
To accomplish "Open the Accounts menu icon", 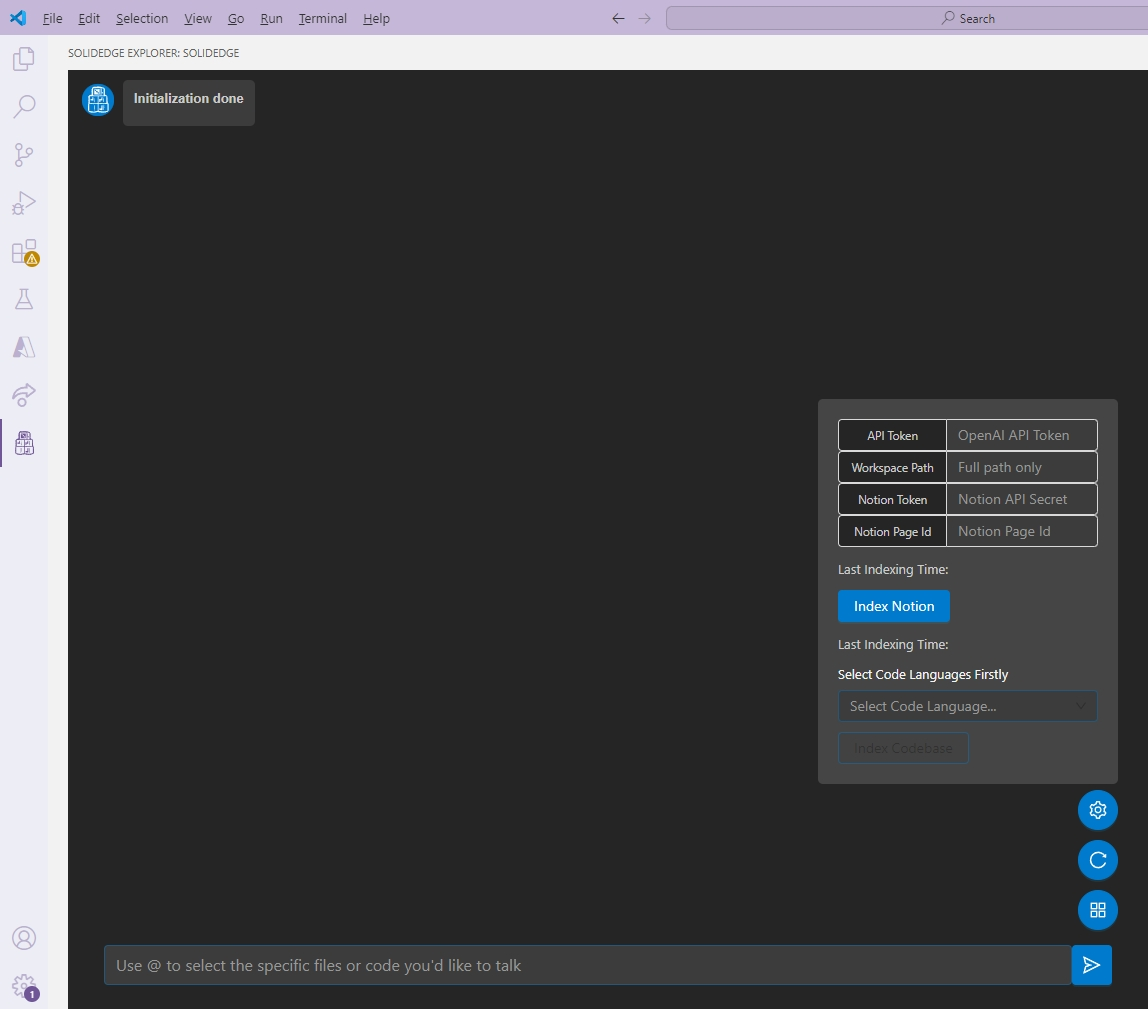I will point(24,938).
